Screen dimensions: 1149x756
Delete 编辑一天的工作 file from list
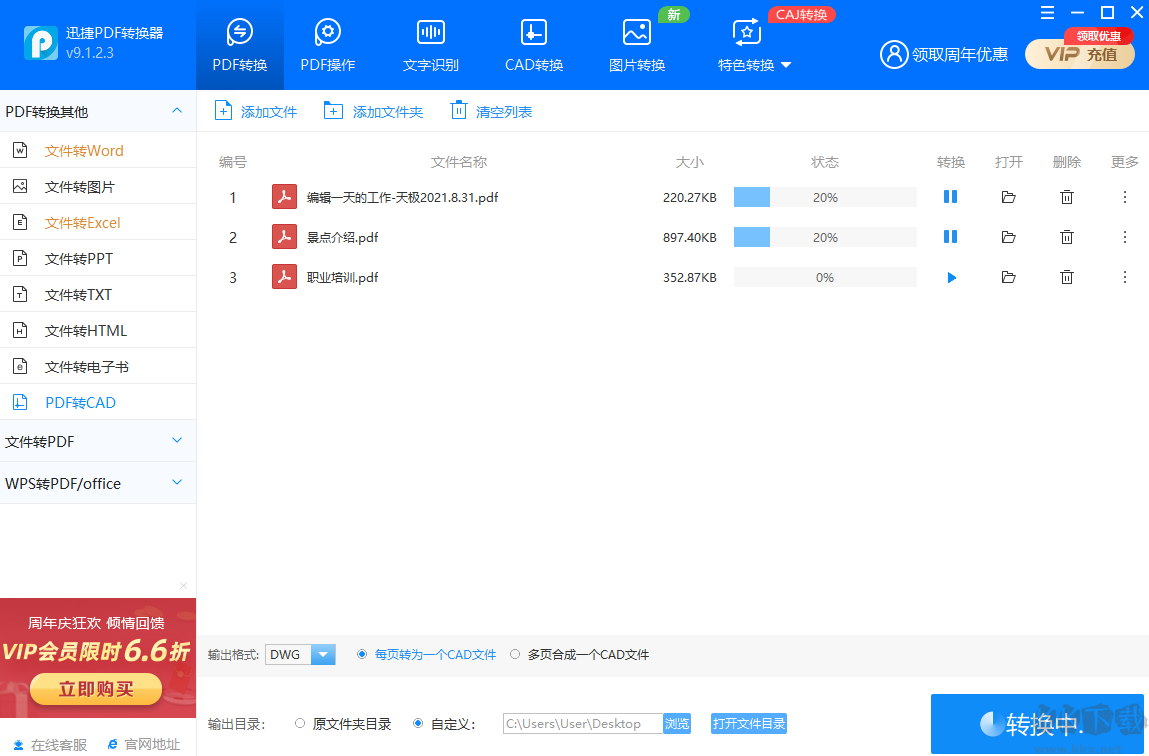click(1067, 197)
